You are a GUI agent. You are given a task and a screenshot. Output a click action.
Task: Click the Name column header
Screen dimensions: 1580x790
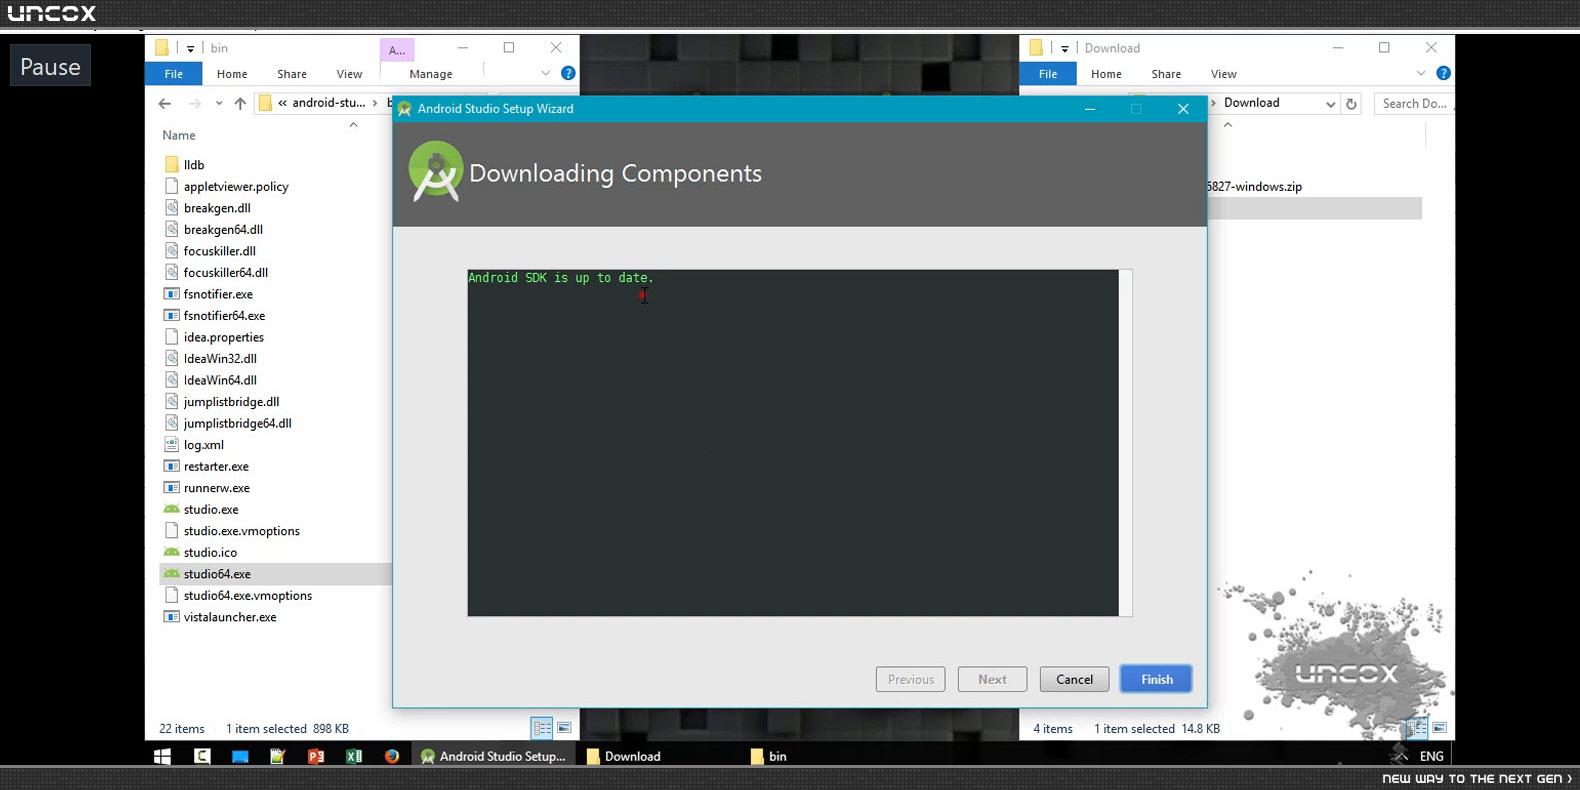pyautogui.click(x=179, y=135)
